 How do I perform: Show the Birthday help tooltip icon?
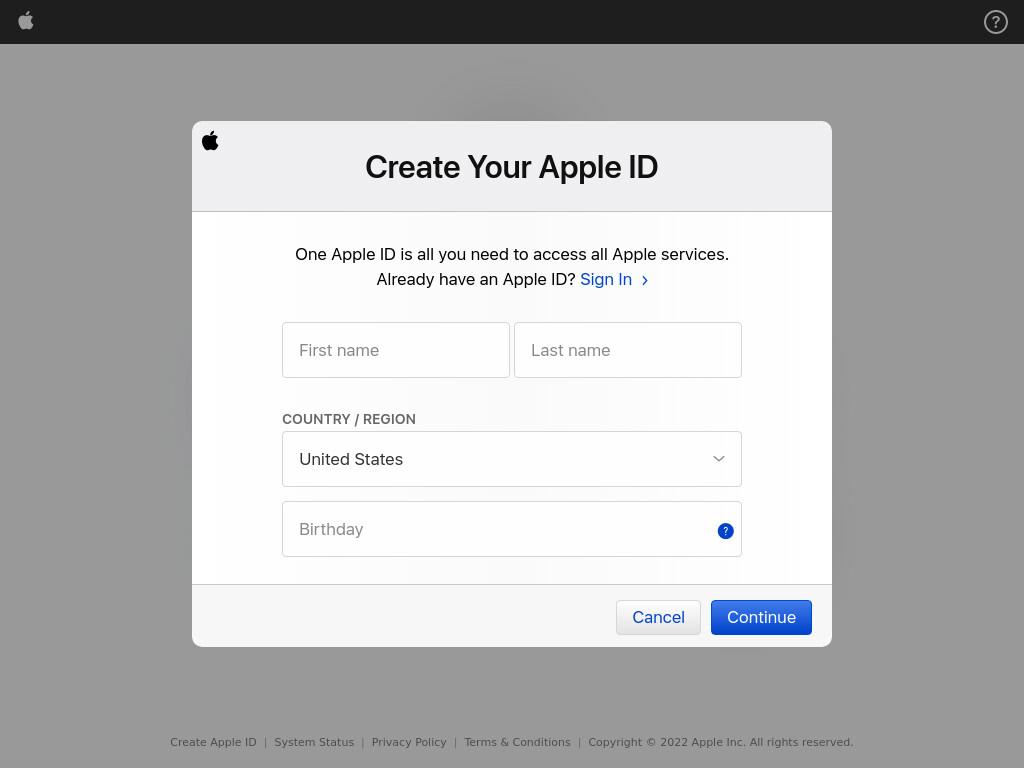tap(725, 531)
